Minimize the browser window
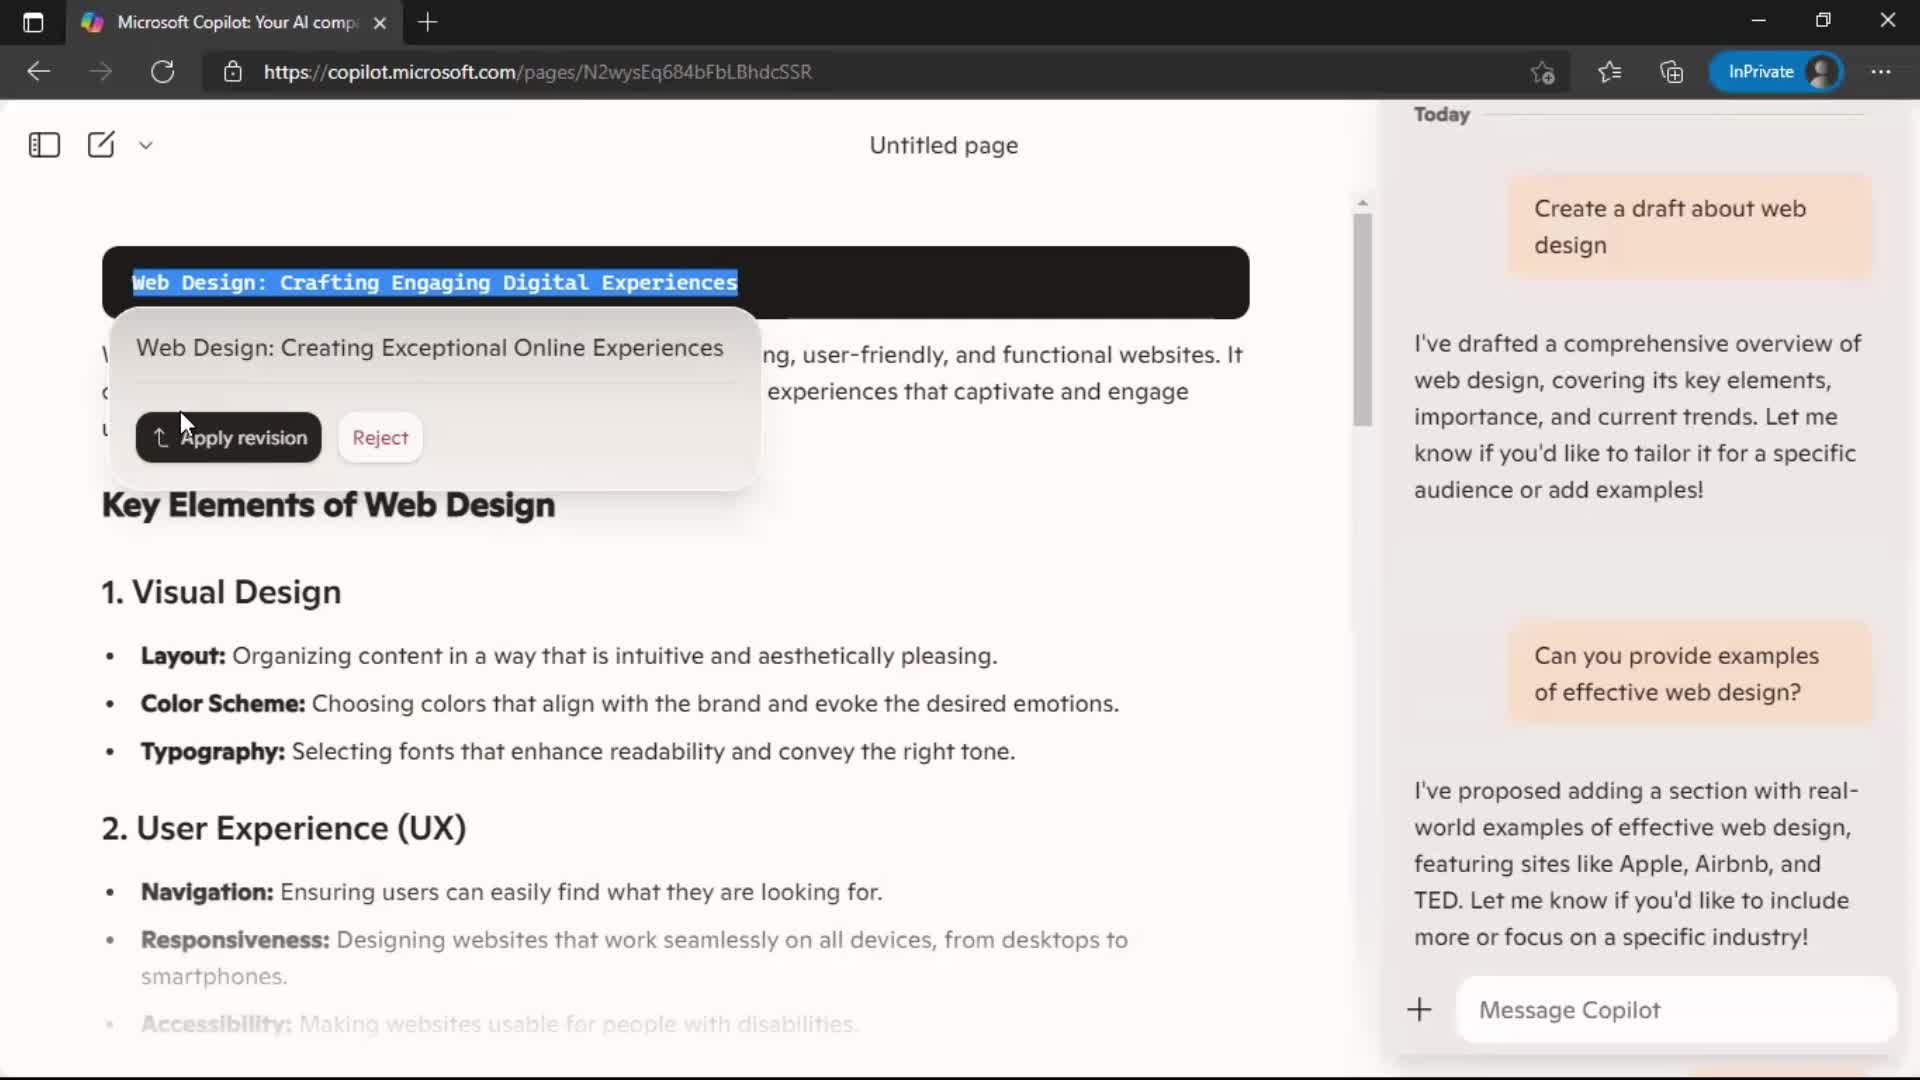This screenshot has height=1080, width=1920. coord(1759,21)
